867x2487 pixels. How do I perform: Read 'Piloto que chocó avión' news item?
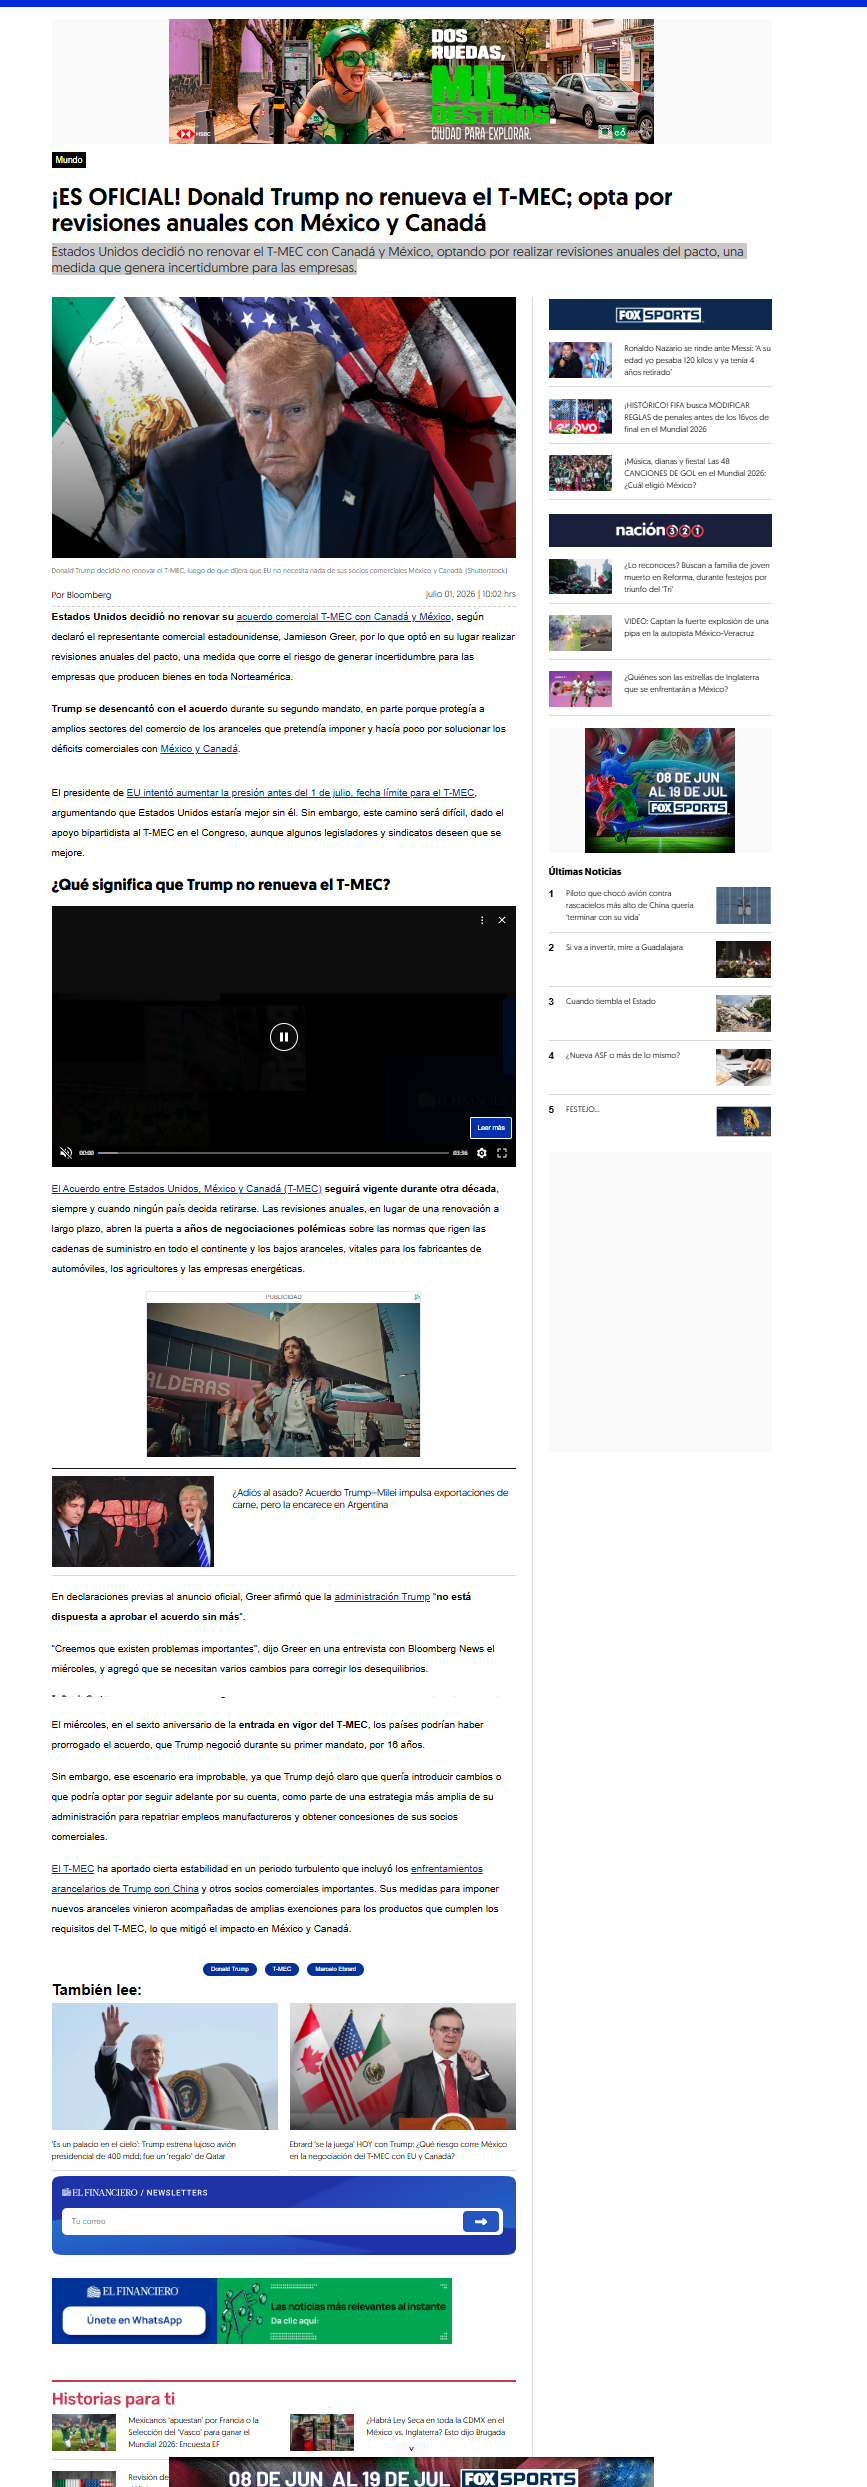[630, 905]
